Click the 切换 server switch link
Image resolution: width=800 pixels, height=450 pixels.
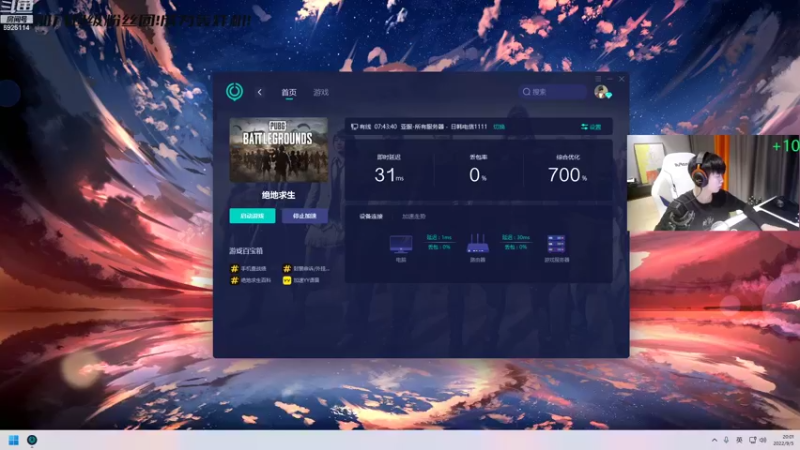click(x=499, y=127)
